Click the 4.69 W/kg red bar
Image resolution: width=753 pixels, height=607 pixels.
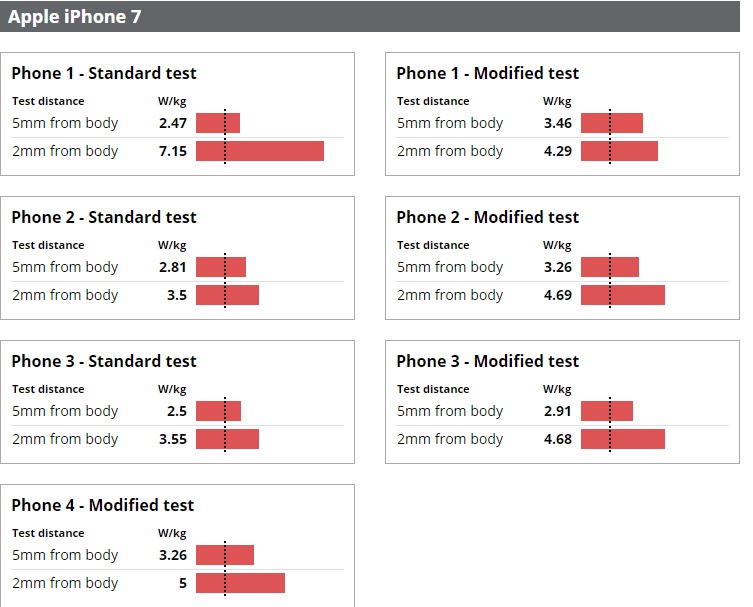623,295
